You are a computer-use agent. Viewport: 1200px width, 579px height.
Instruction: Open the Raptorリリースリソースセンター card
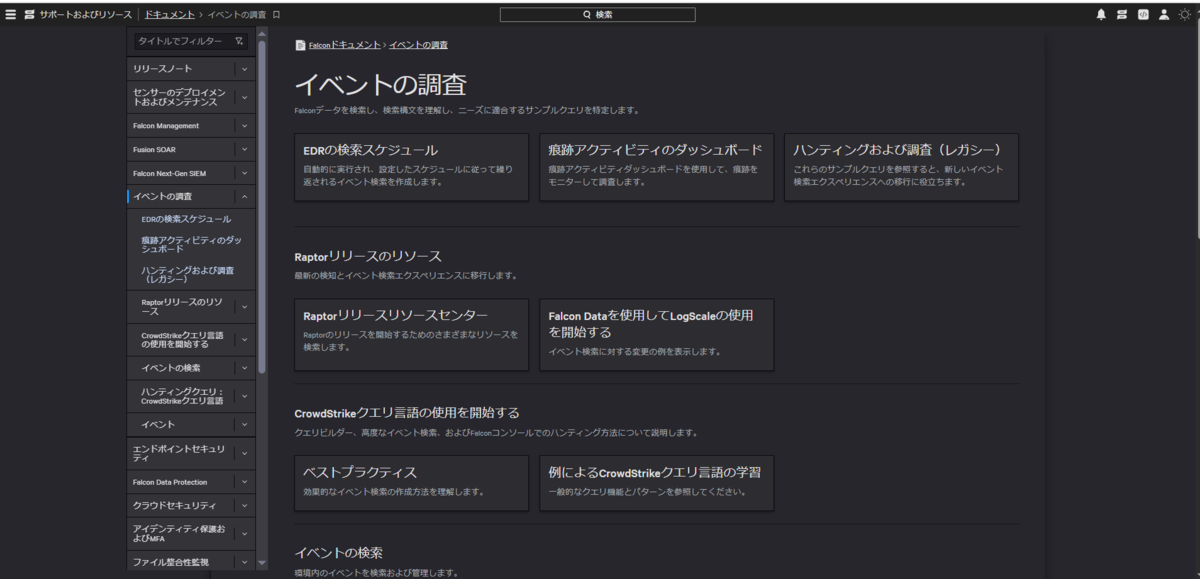point(411,334)
